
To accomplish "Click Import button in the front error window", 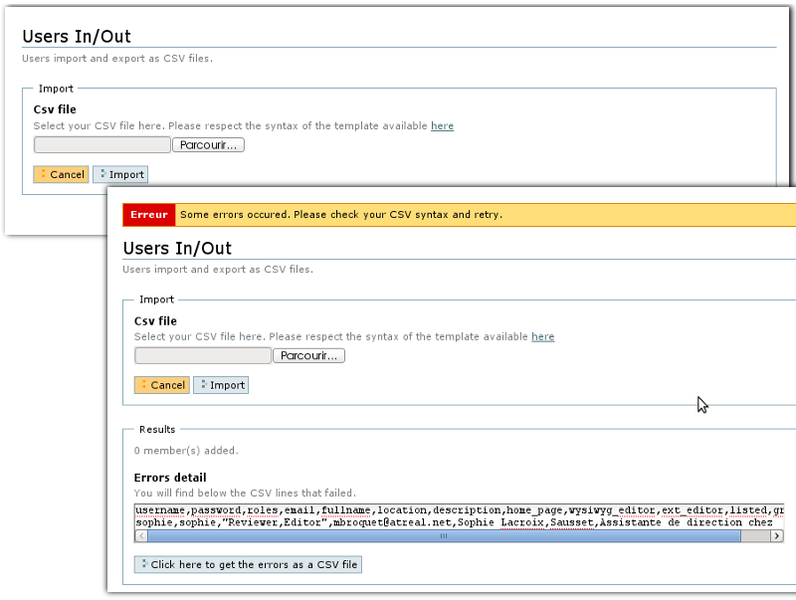I will pos(221,385).
